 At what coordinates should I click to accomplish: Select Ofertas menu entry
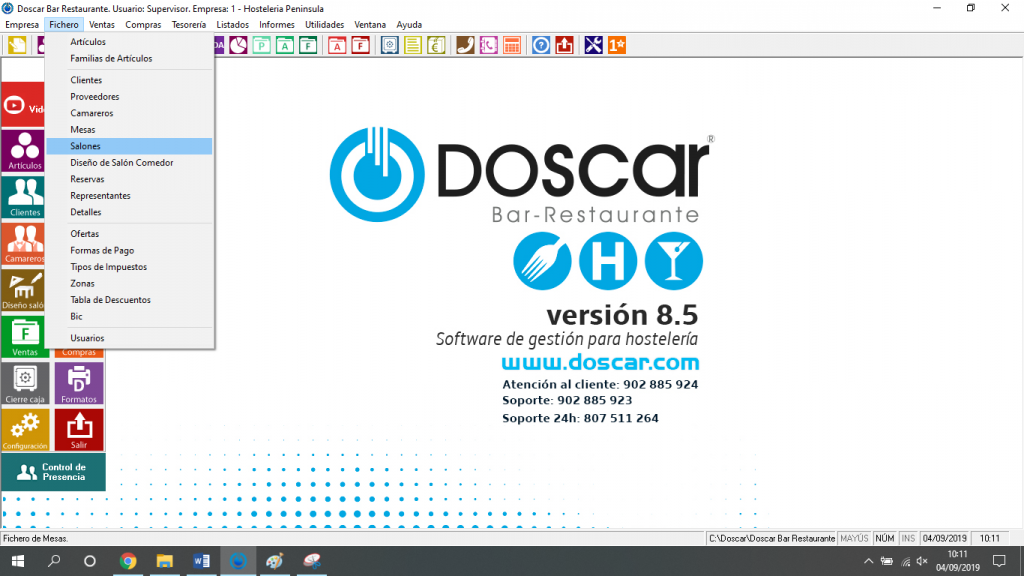click(129, 234)
